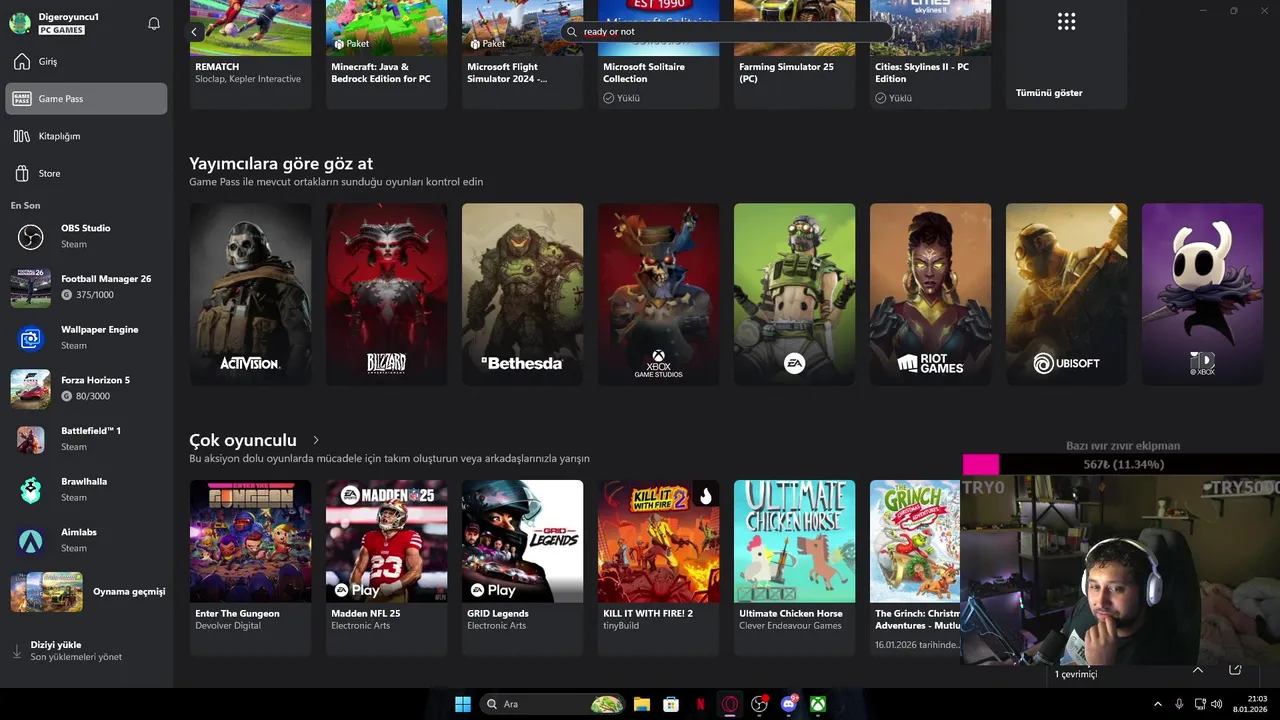Open volume tray icon
Screen dimensions: 1280x720
[1217, 704]
